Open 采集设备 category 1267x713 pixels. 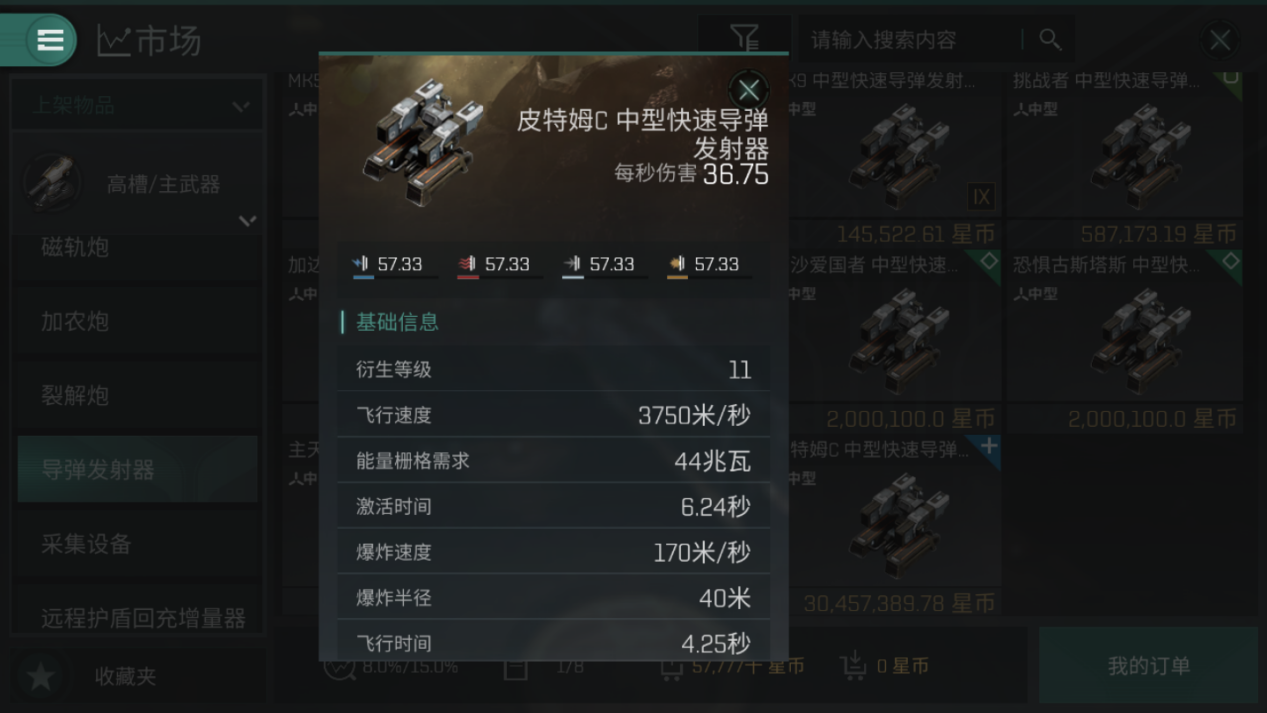(x=138, y=544)
